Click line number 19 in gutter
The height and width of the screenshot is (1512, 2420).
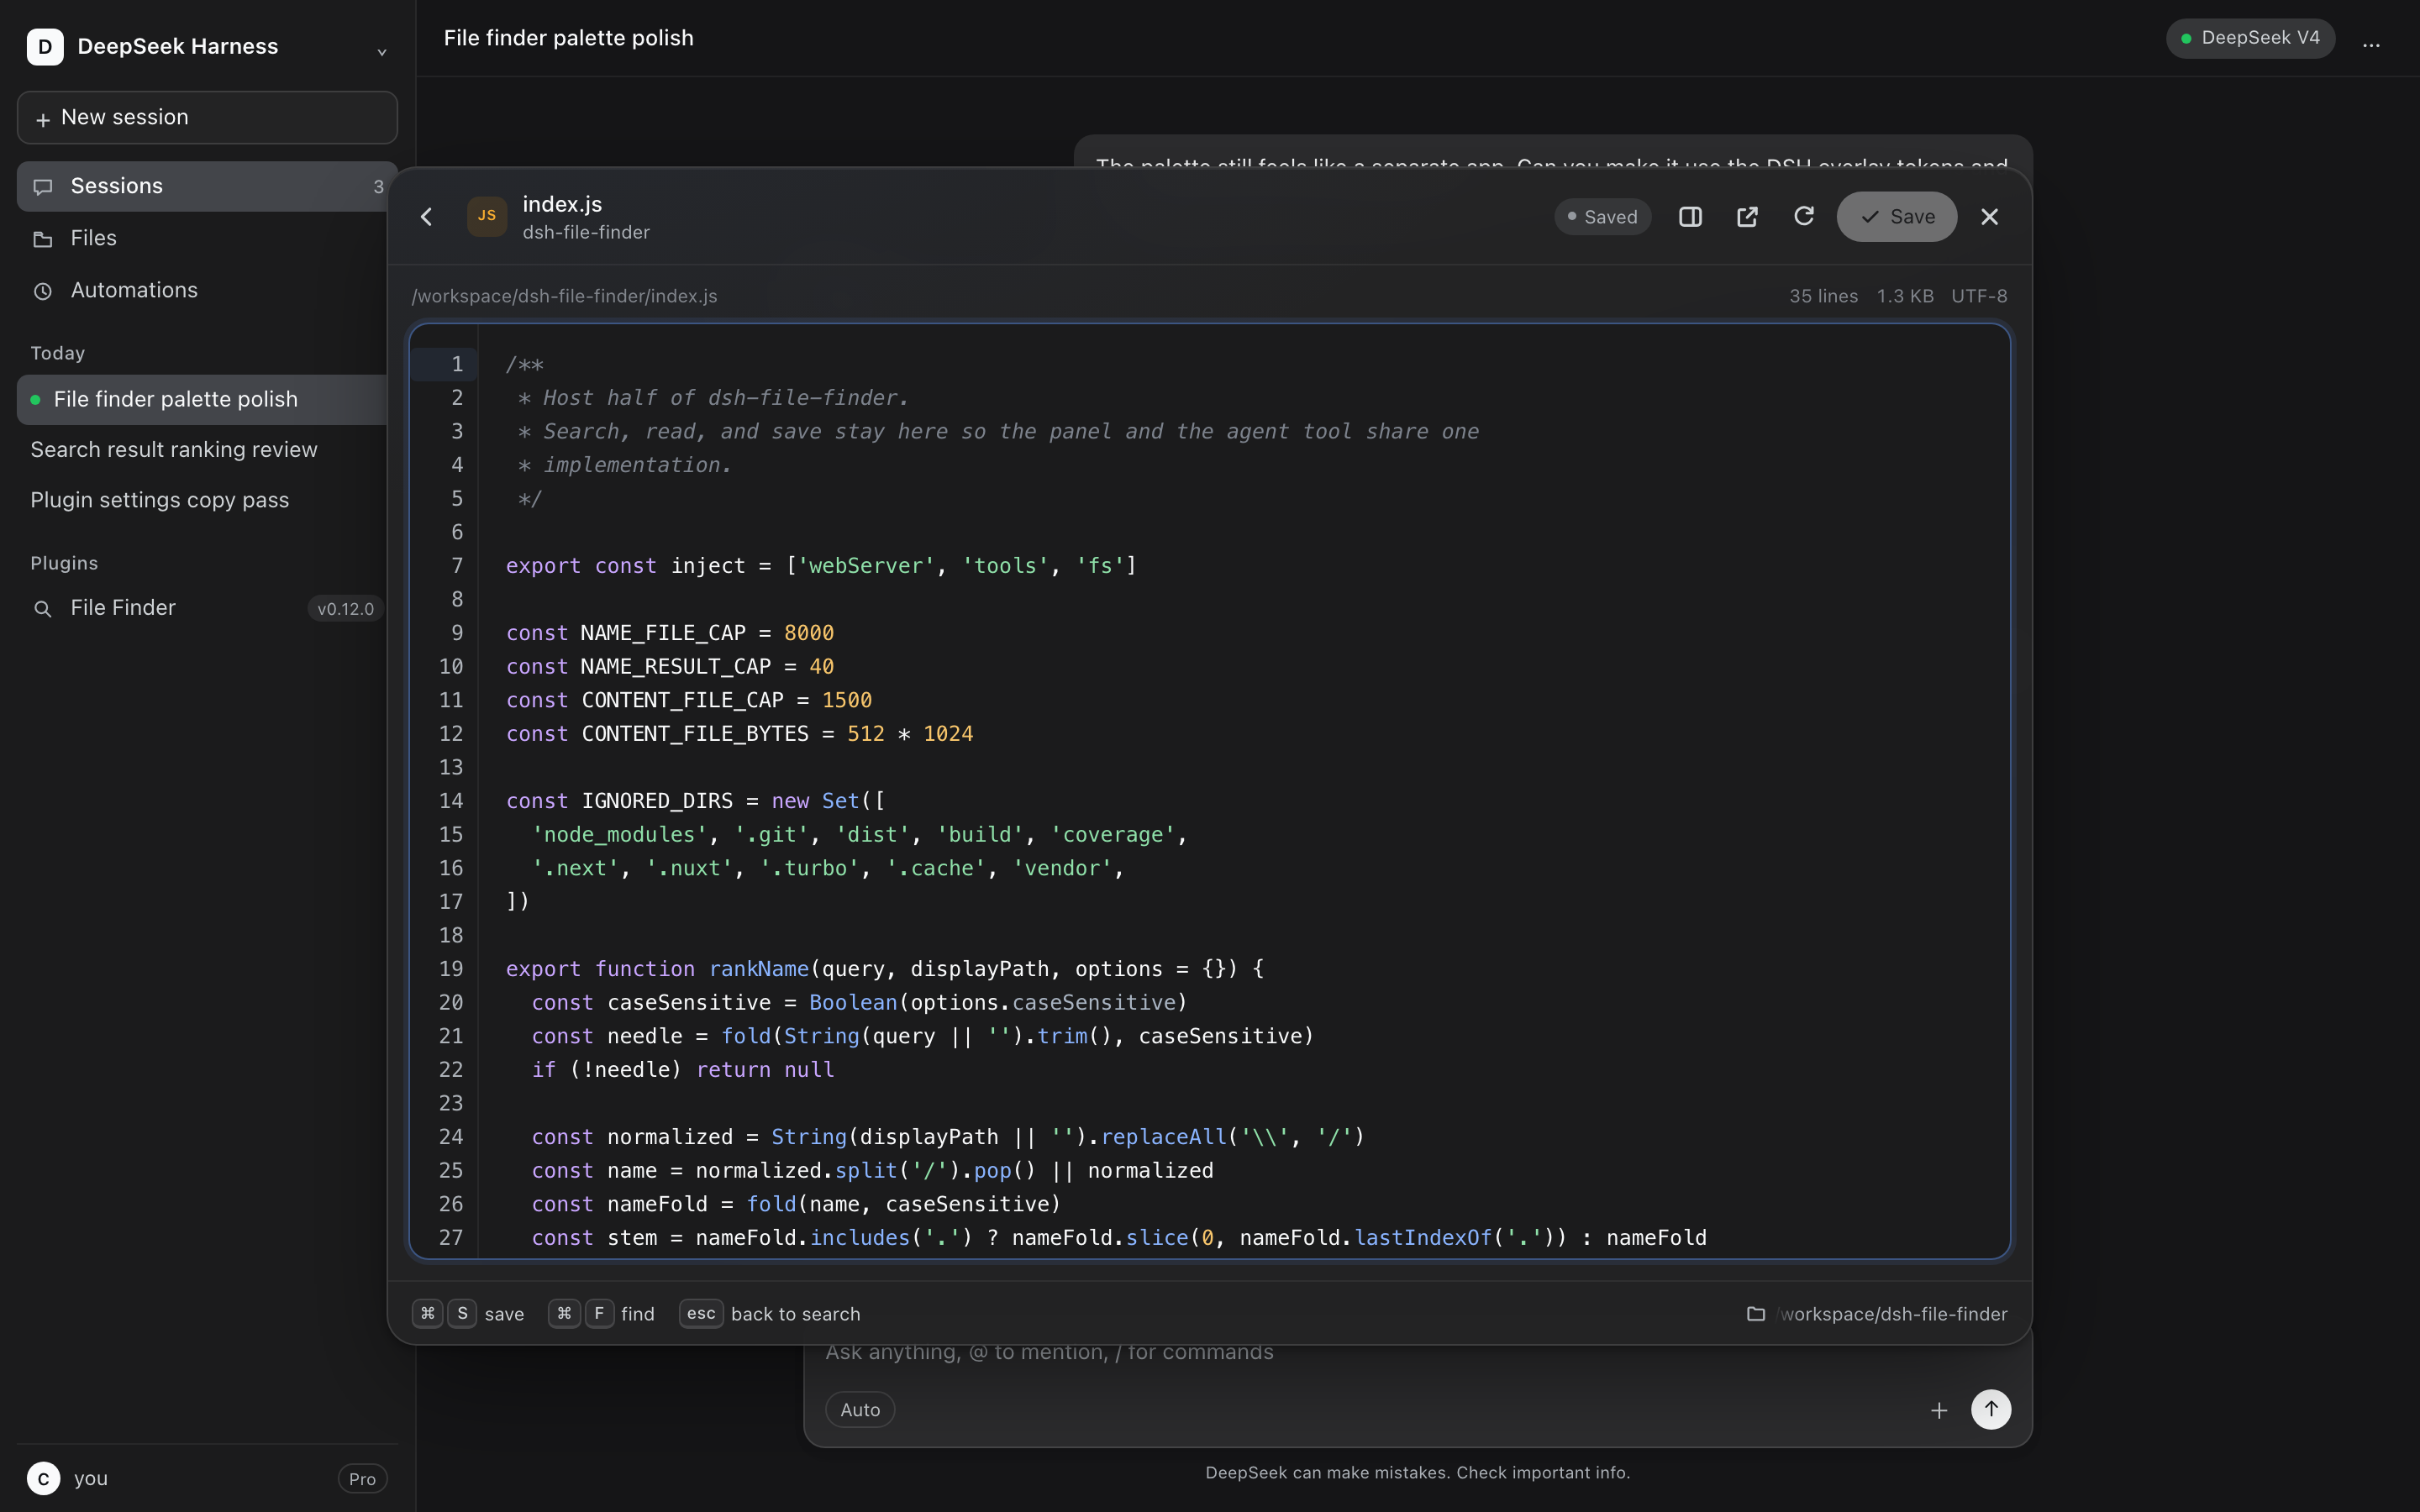(x=451, y=969)
